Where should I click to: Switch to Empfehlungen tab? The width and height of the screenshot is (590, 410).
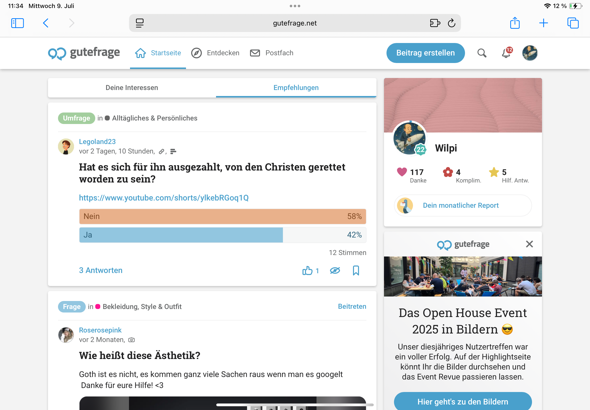point(296,88)
